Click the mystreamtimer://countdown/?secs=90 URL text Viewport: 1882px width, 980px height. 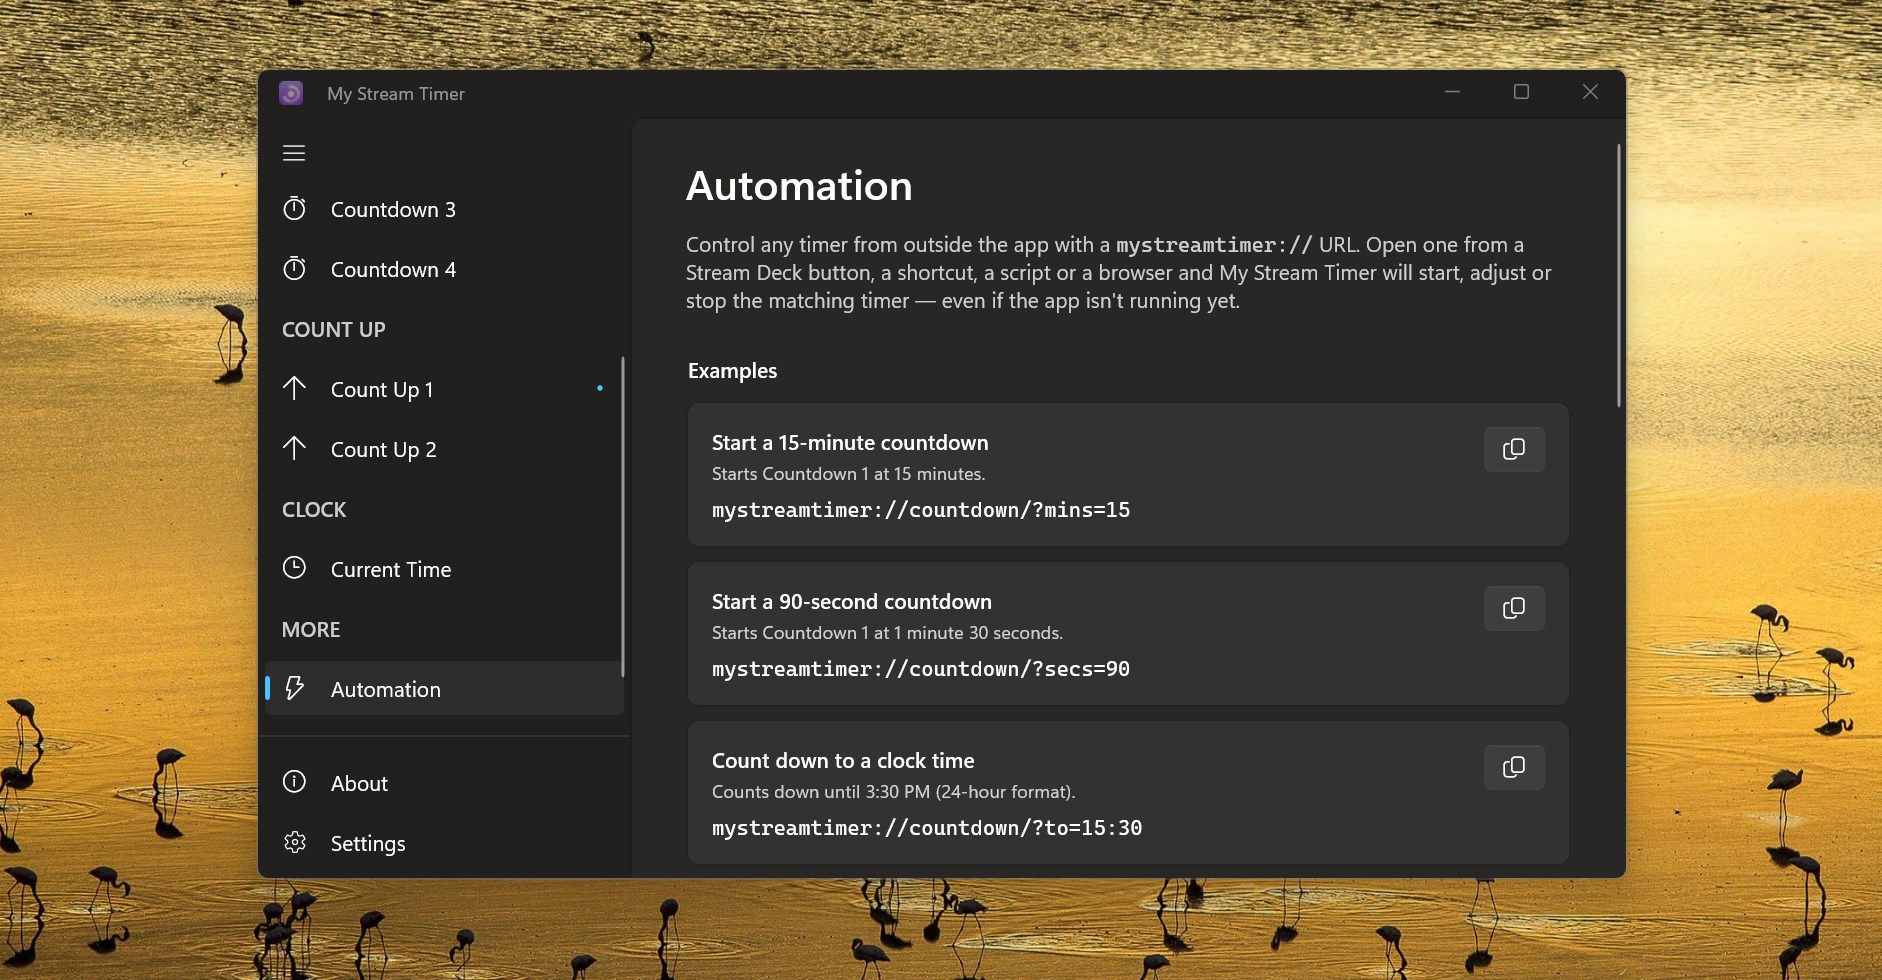(921, 669)
